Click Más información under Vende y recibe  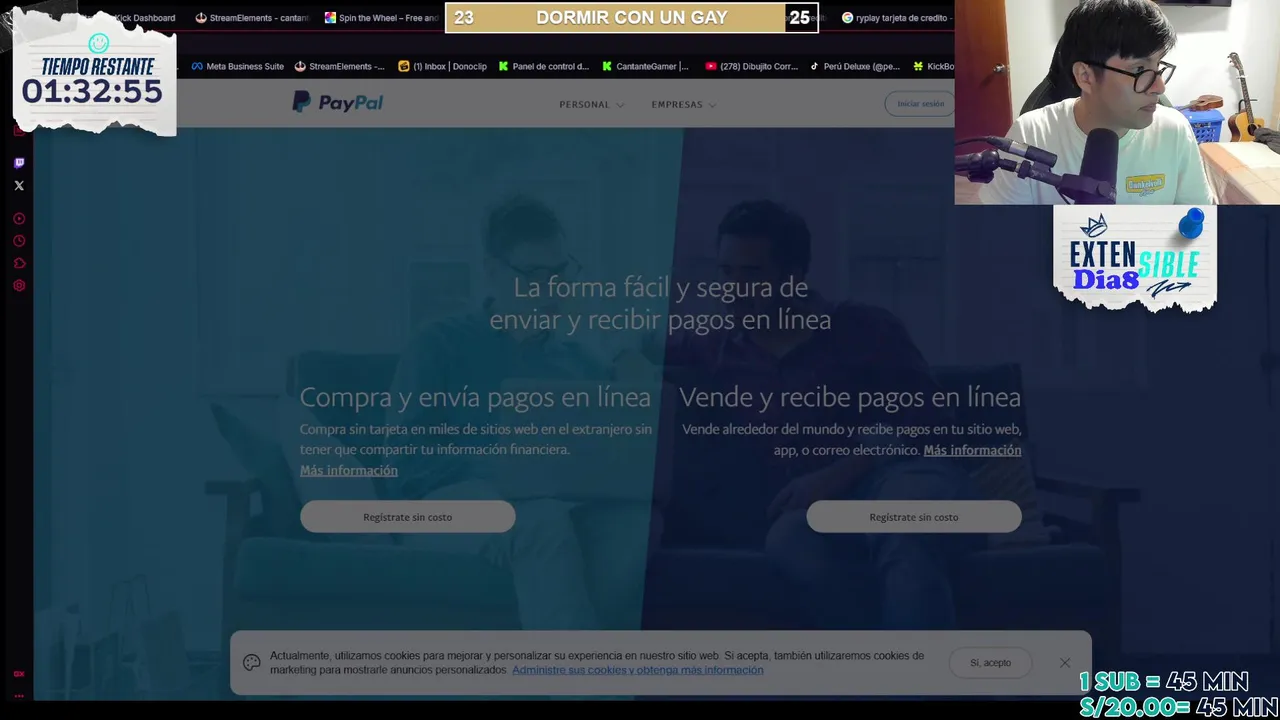pyautogui.click(x=972, y=450)
